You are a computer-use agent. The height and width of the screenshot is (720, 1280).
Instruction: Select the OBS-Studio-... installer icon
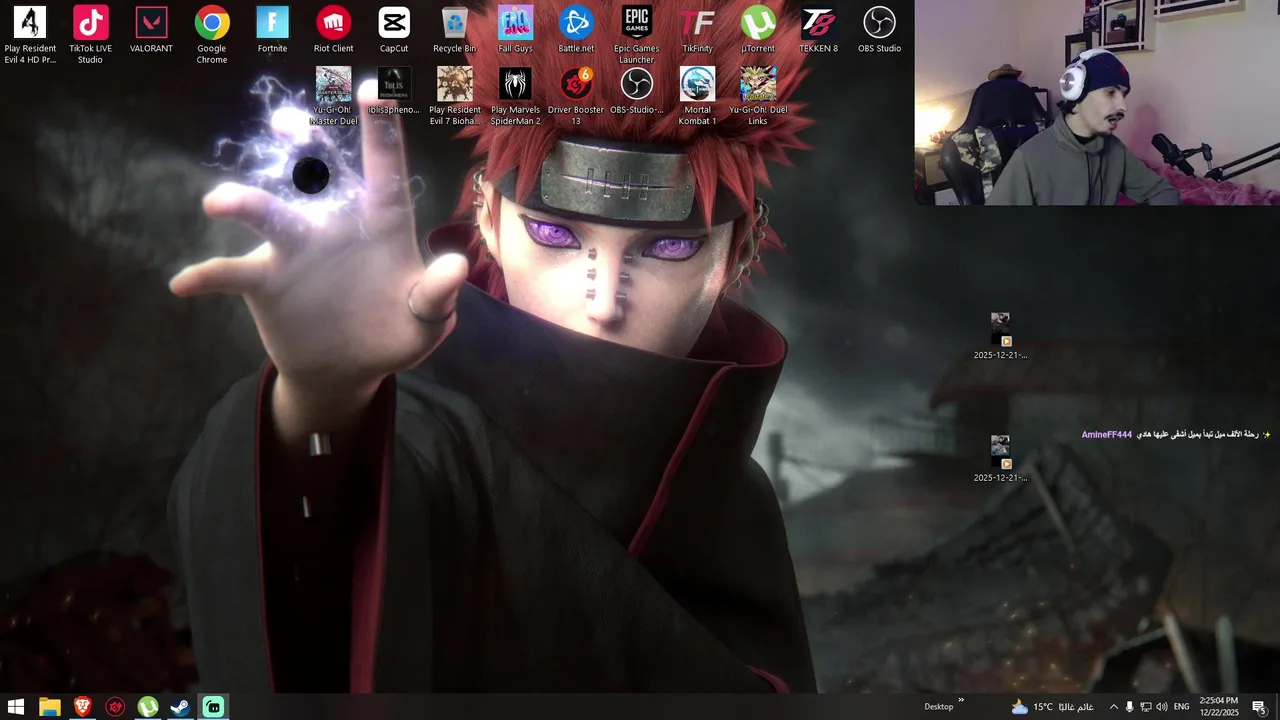(x=636, y=92)
